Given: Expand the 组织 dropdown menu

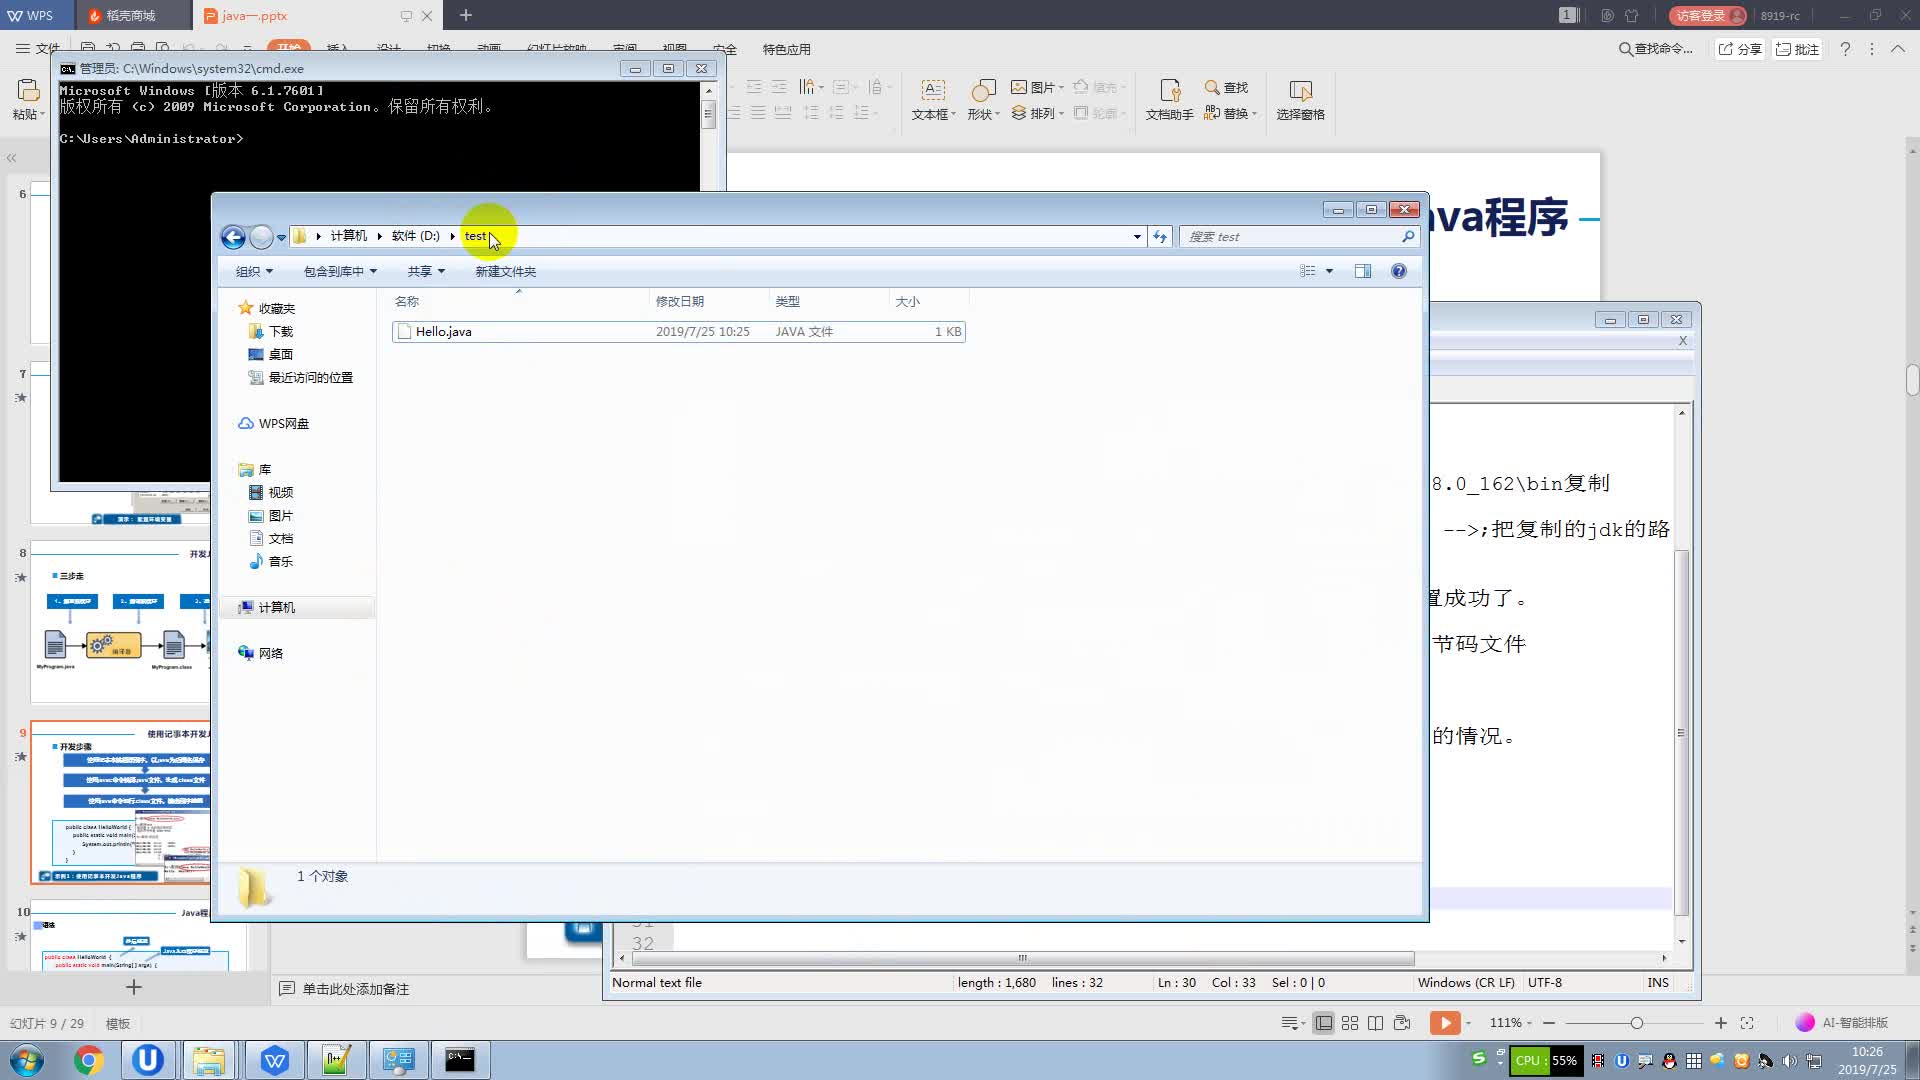Looking at the screenshot, I should coord(254,272).
